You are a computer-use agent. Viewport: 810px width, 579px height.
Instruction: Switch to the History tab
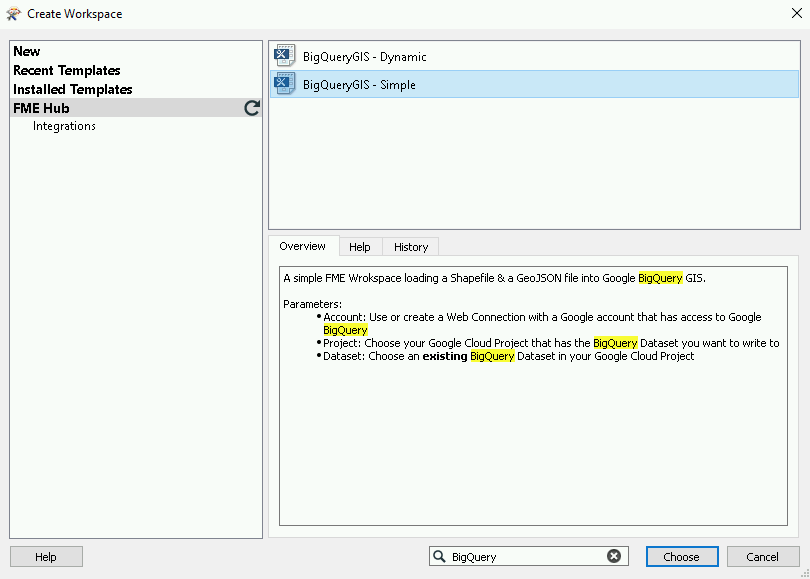411,247
